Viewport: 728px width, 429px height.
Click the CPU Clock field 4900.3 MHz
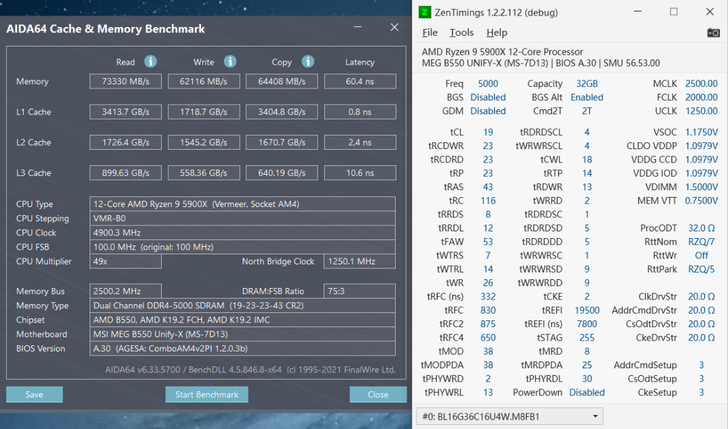[x=242, y=233]
